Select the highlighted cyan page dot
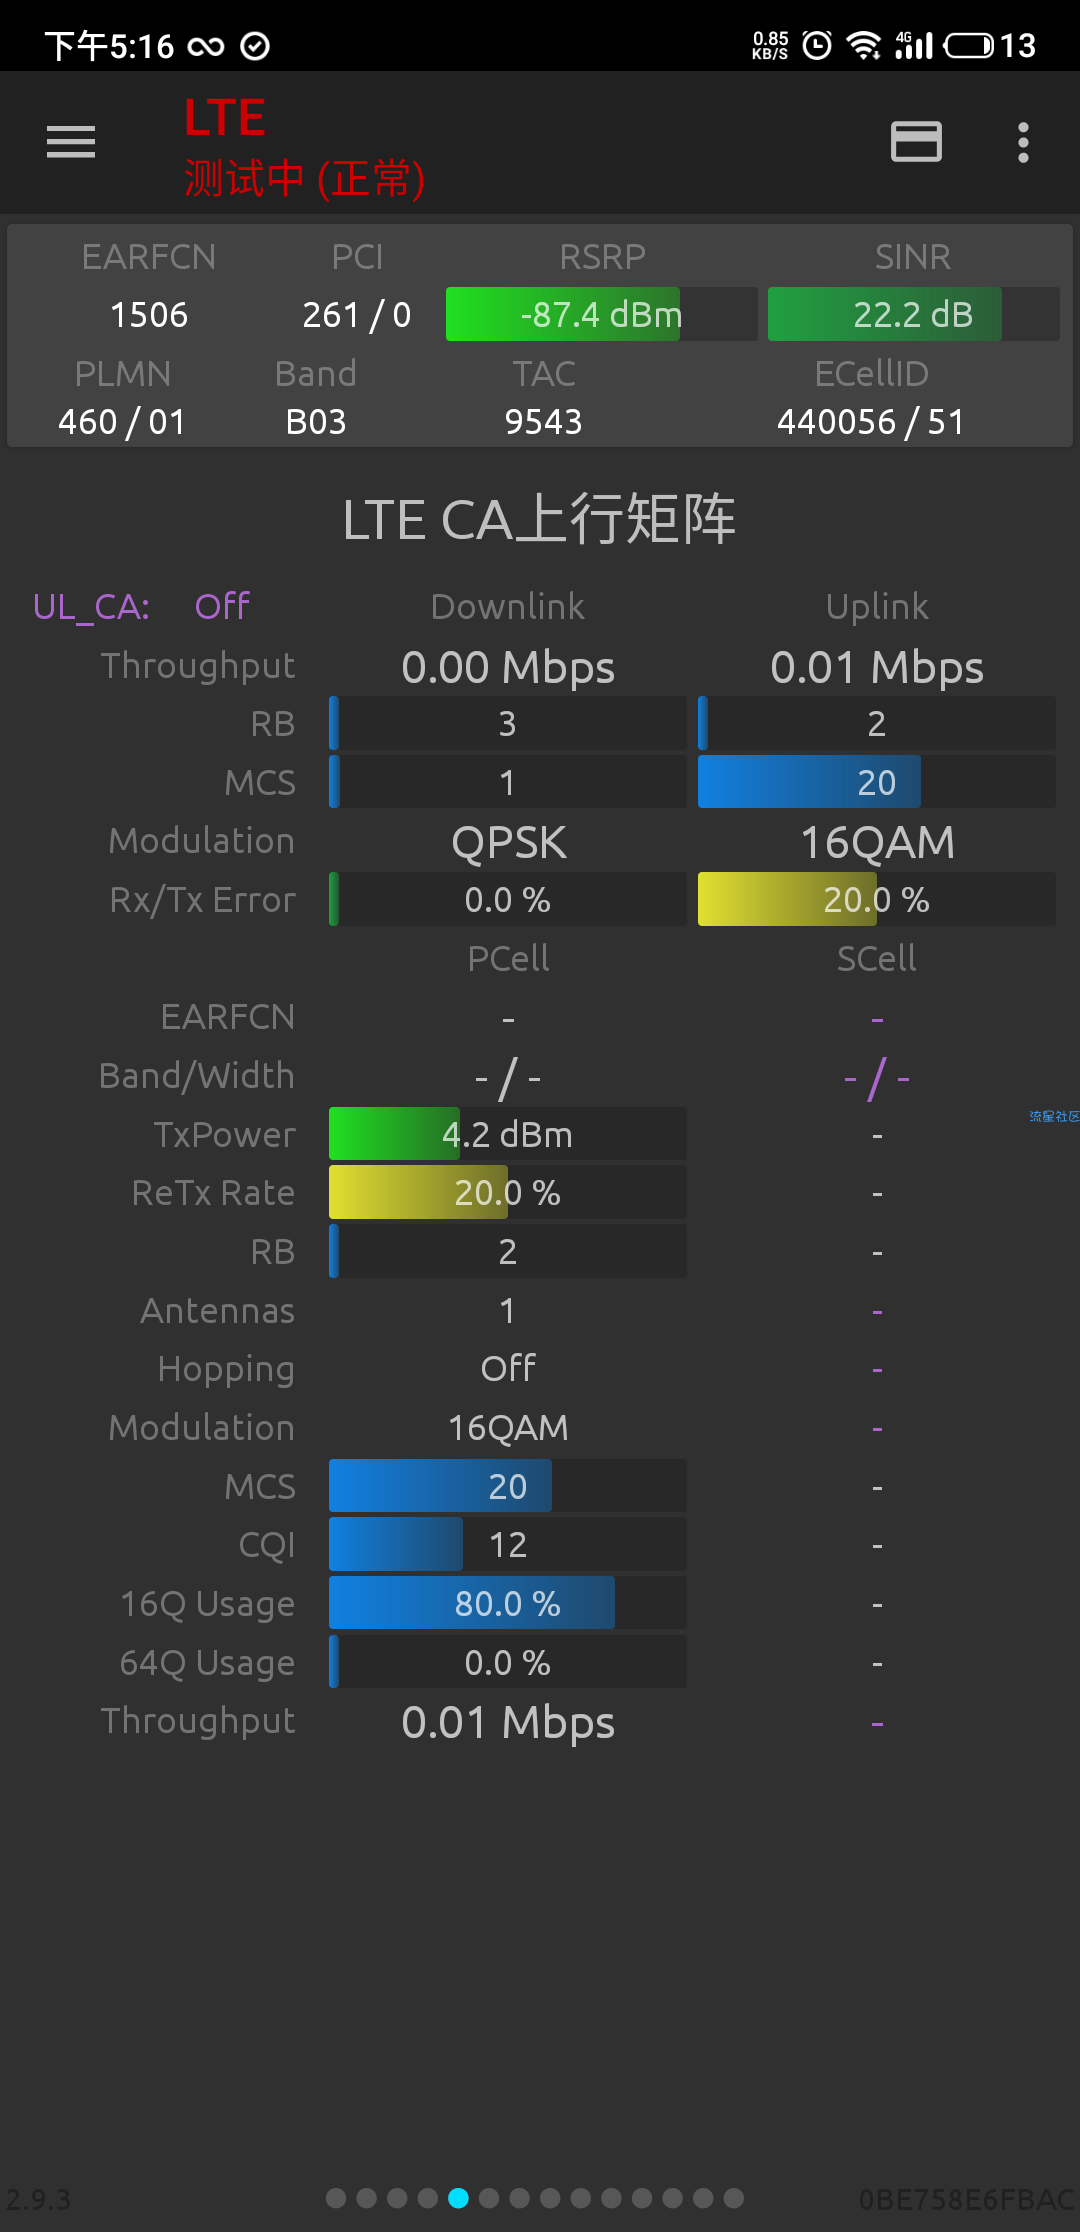This screenshot has height=2232, width=1080. (458, 2198)
